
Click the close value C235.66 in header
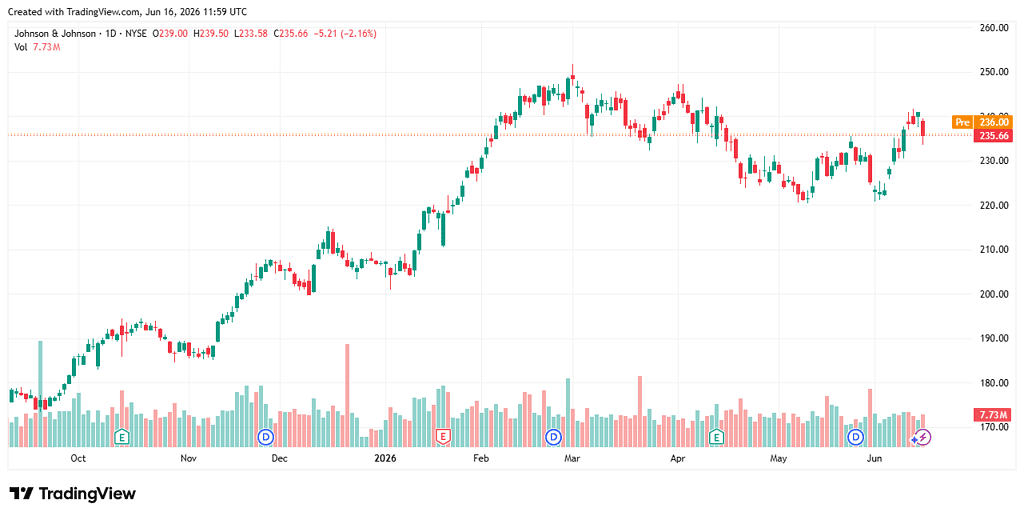pos(291,34)
